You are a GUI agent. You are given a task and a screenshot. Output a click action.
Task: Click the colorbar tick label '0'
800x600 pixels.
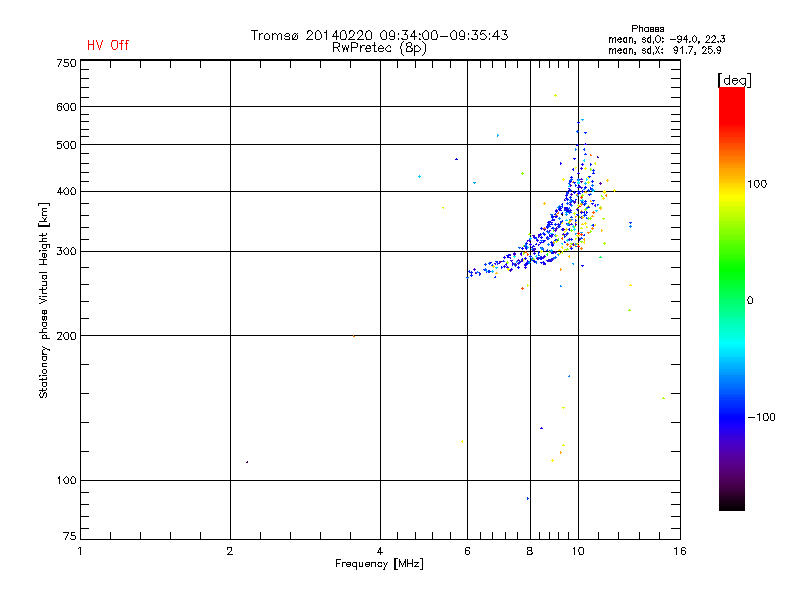point(750,301)
